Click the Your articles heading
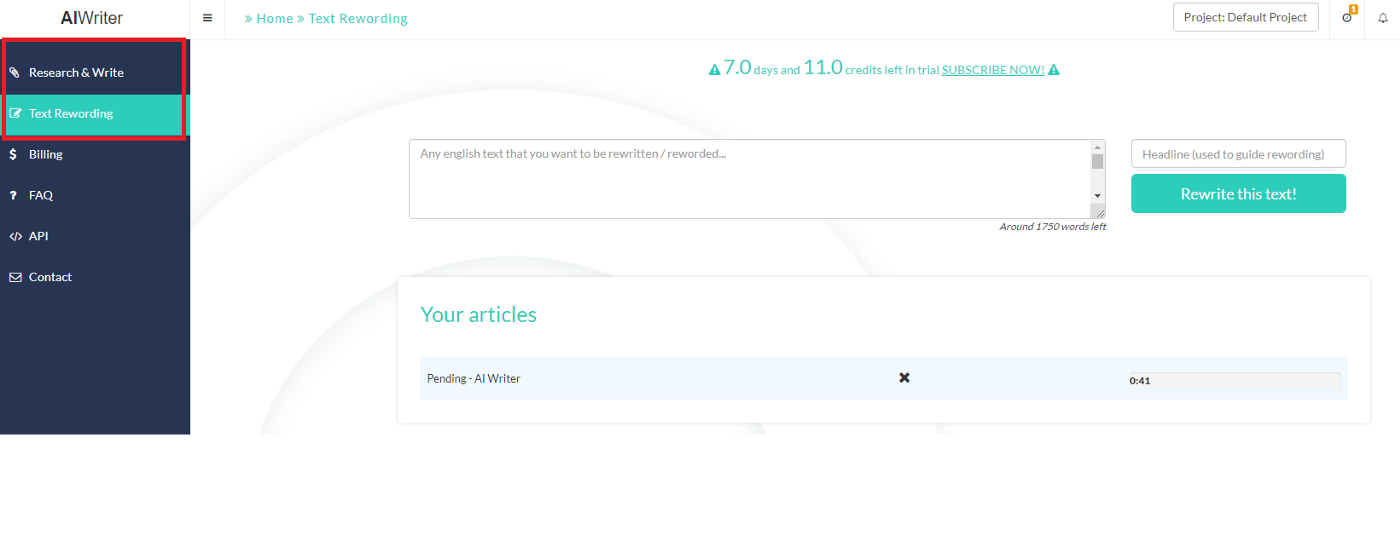 (478, 314)
